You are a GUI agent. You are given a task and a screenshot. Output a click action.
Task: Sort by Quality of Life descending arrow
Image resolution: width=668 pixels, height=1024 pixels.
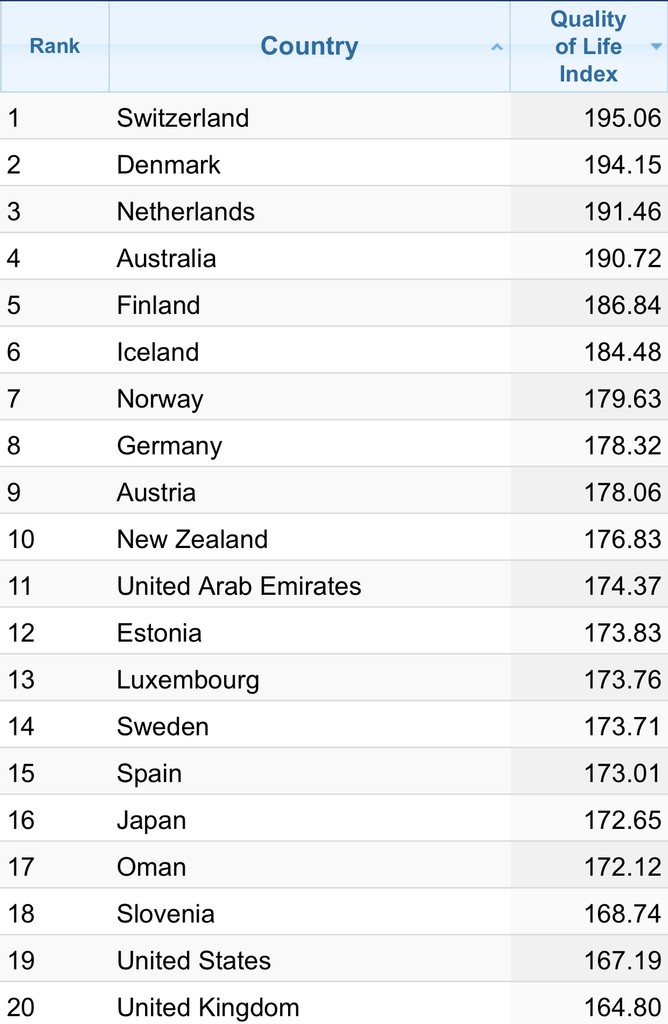656,46
